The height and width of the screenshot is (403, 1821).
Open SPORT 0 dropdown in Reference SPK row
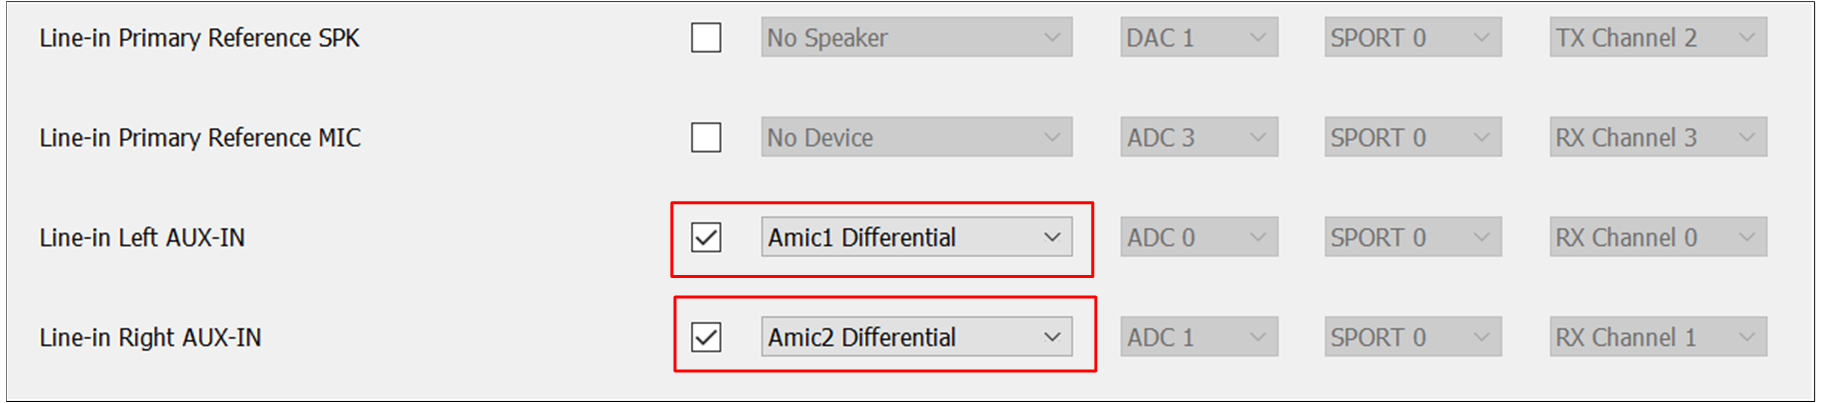(x=1412, y=38)
